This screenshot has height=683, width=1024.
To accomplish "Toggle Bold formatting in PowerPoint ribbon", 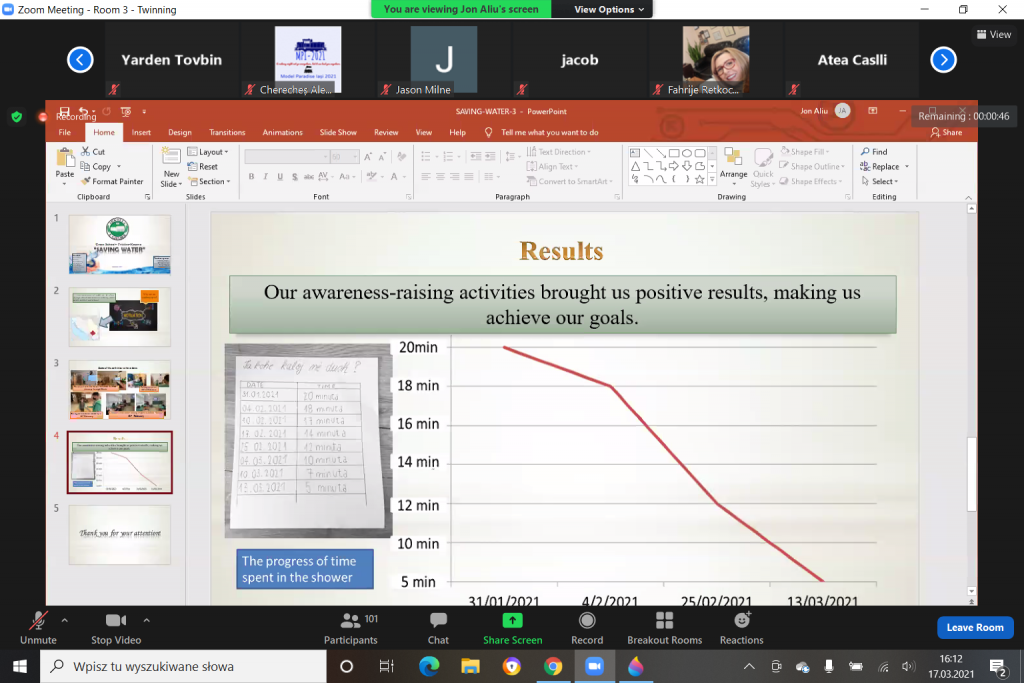I will pyautogui.click(x=251, y=177).
